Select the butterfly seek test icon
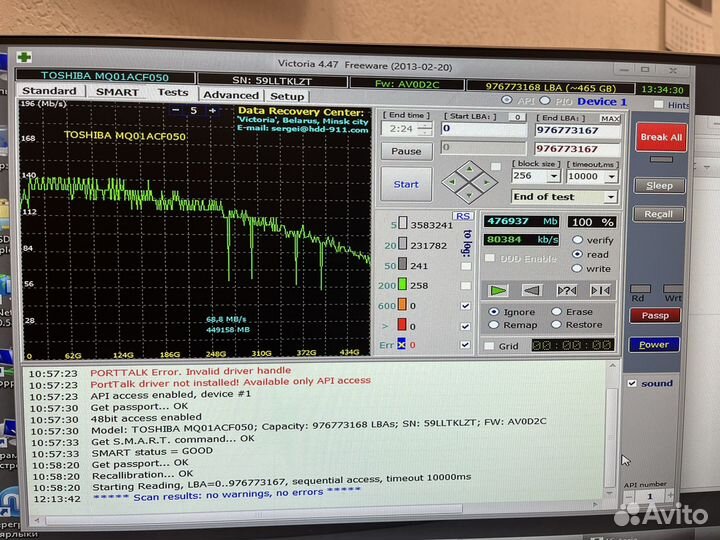This screenshot has width=720, height=540. pyautogui.click(x=600, y=290)
